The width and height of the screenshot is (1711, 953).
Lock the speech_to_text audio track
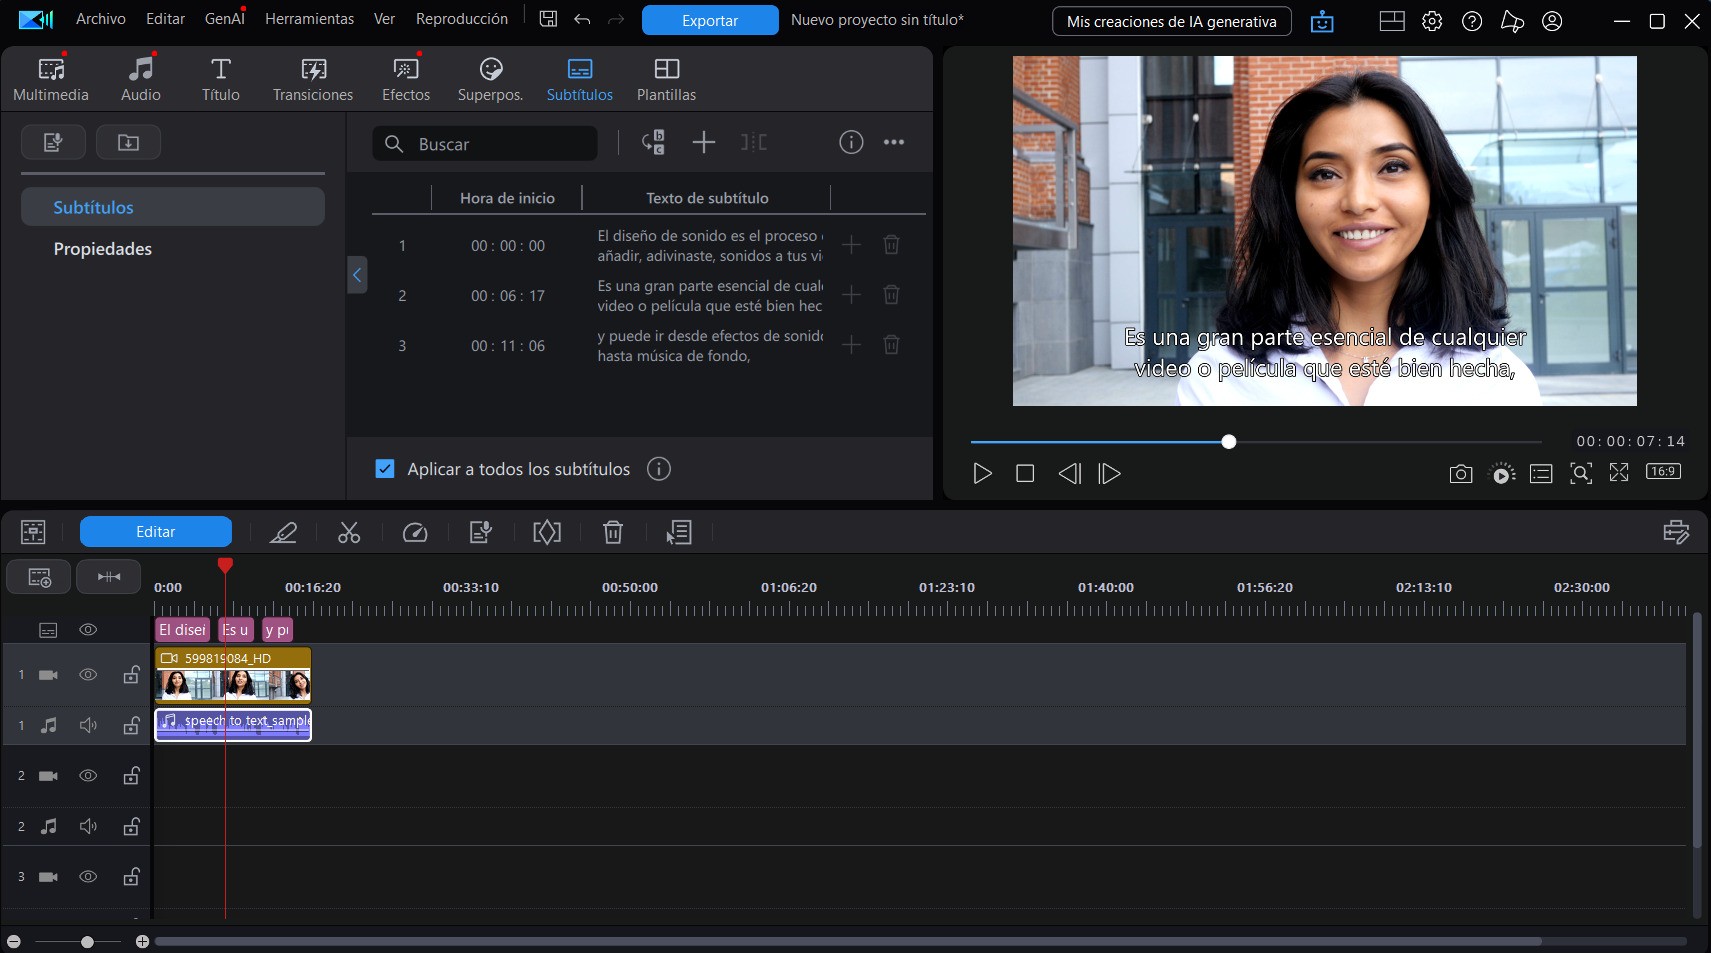131,726
